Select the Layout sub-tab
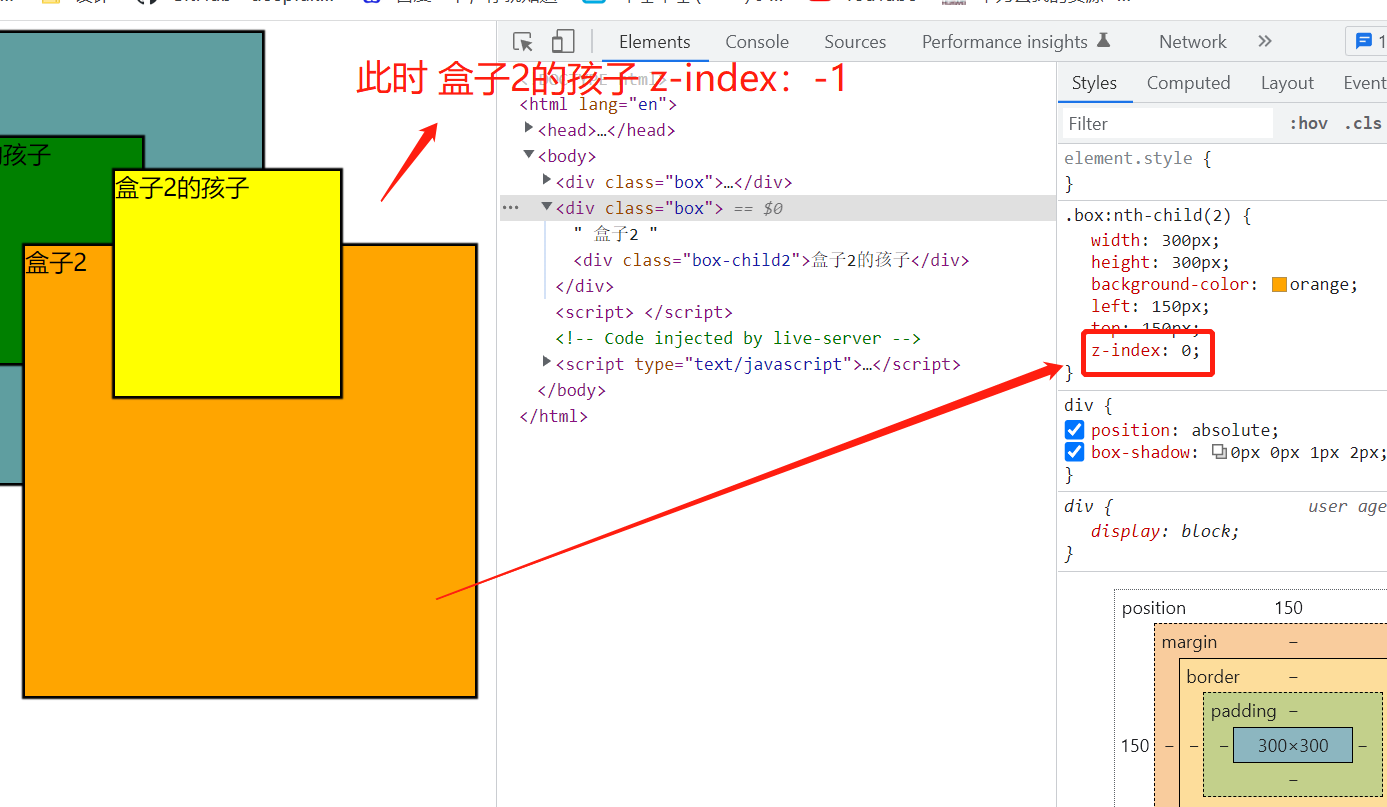This screenshot has width=1387, height=807. [1287, 83]
